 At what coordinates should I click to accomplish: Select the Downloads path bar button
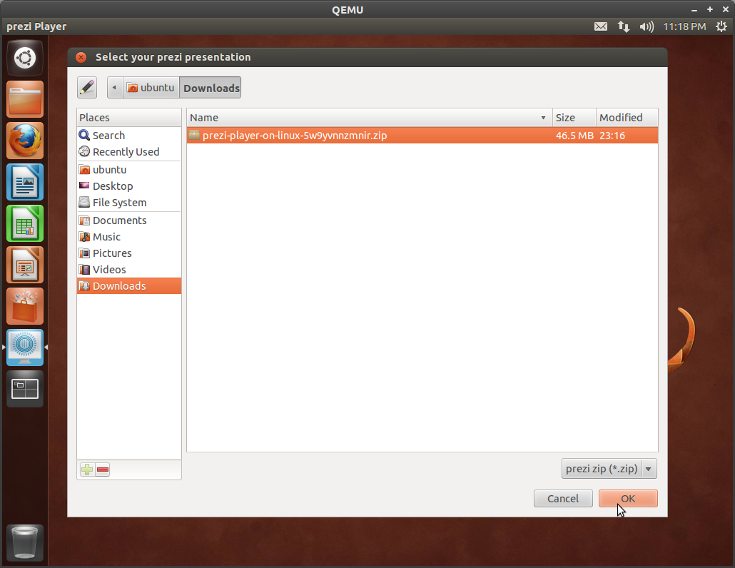tap(210, 88)
